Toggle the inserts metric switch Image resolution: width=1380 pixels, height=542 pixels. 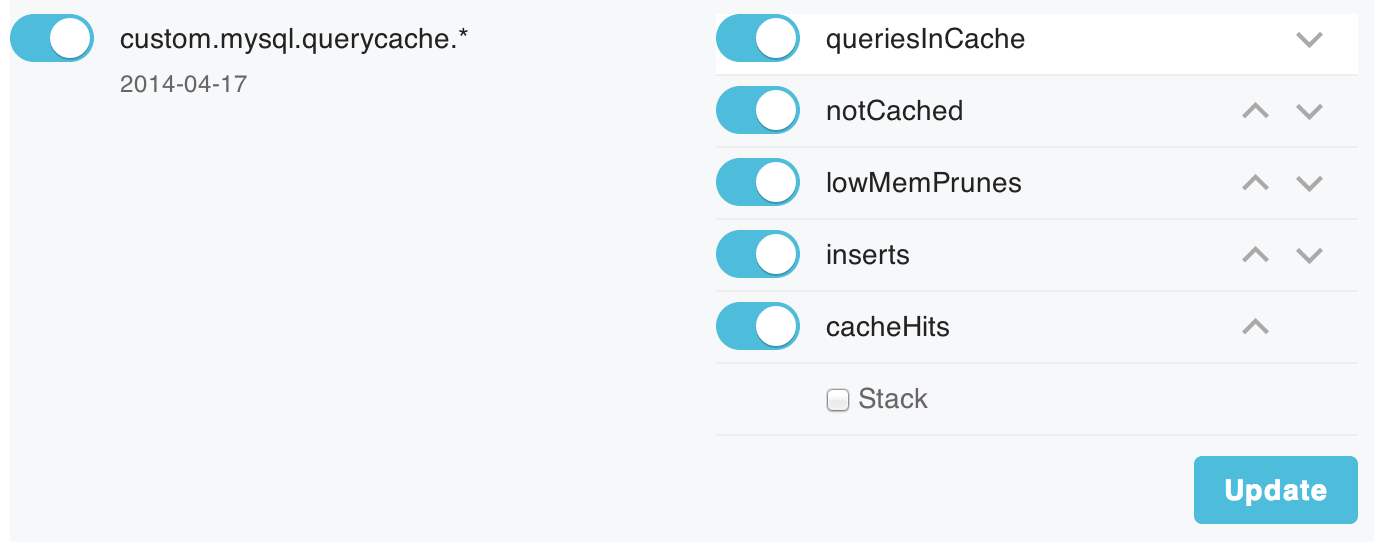pos(758,254)
